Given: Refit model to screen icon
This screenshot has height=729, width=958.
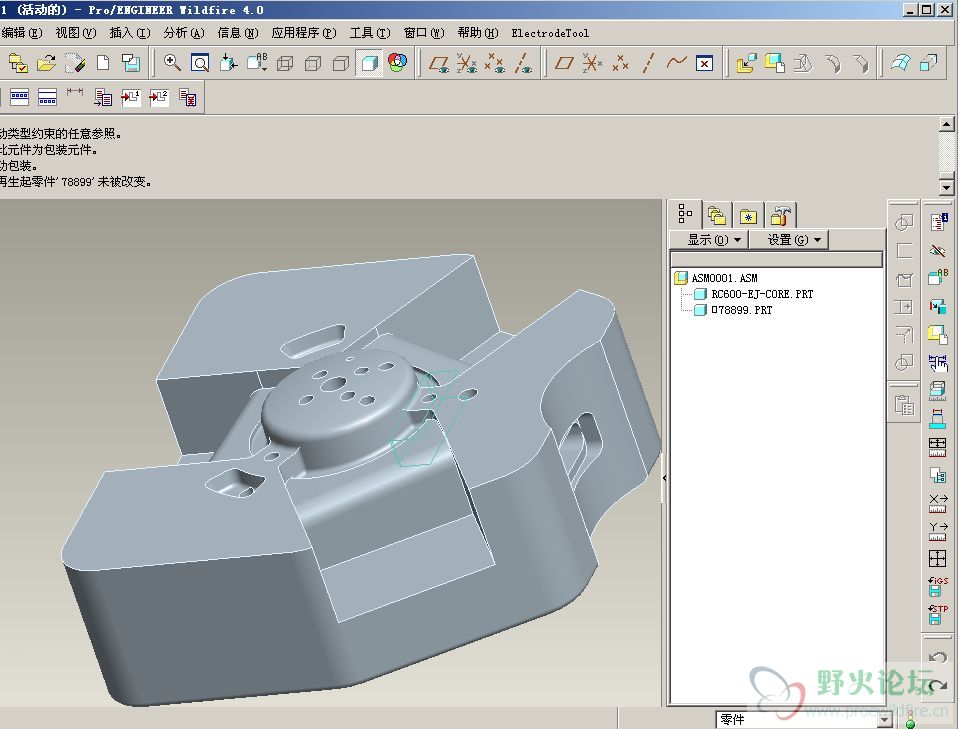Looking at the screenshot, I should (200, 63).
